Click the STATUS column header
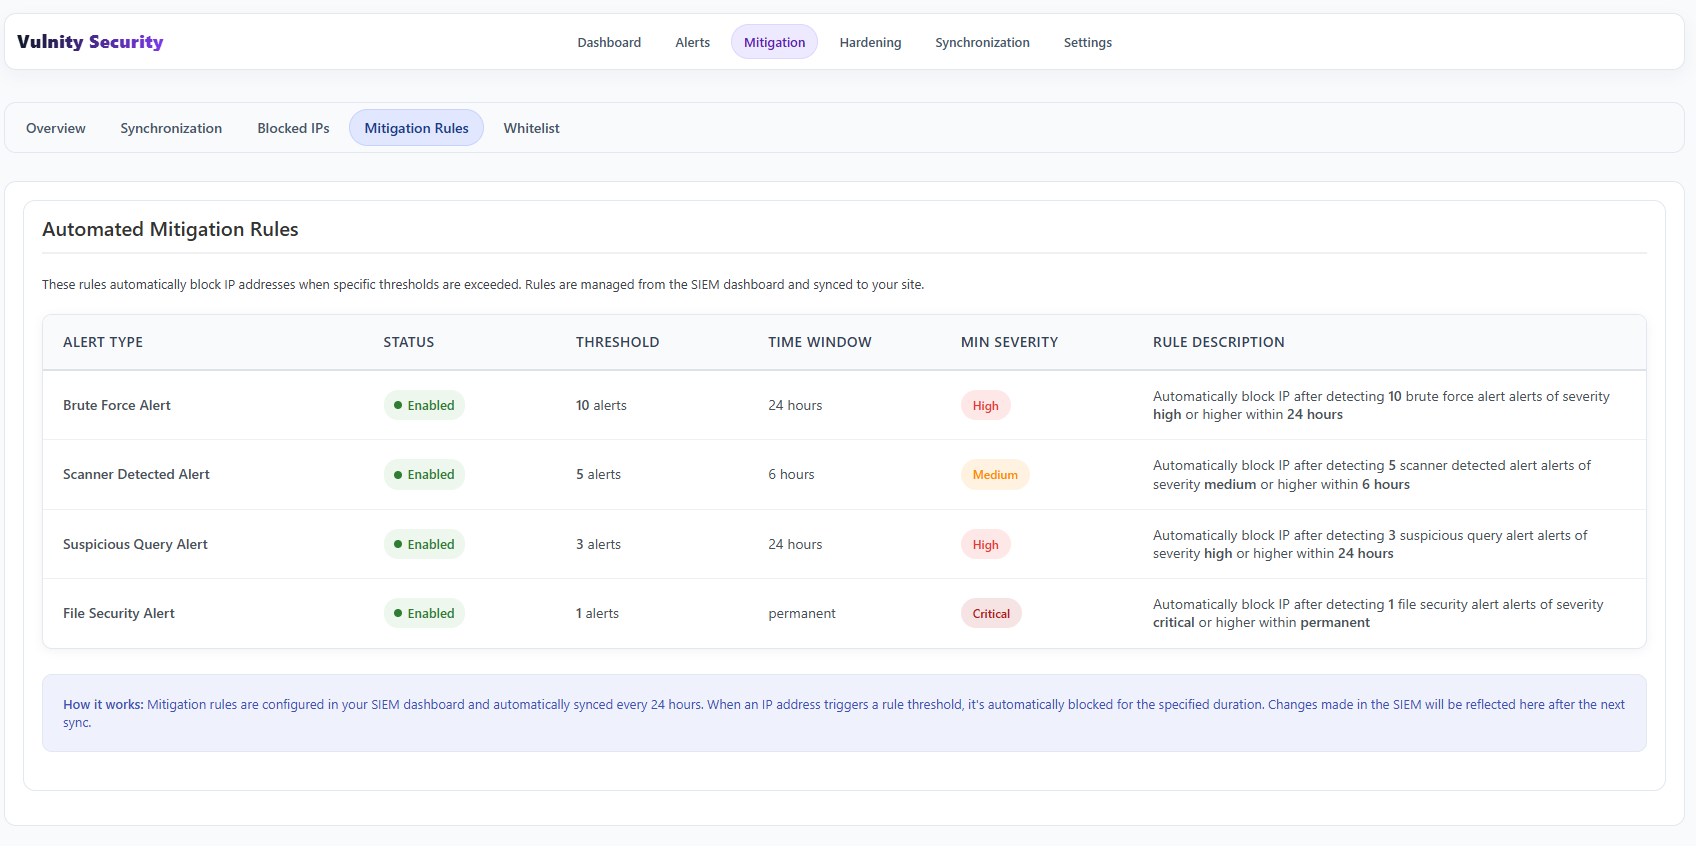Viewport: 1696px width, 846px height. (x=409, y=342)
